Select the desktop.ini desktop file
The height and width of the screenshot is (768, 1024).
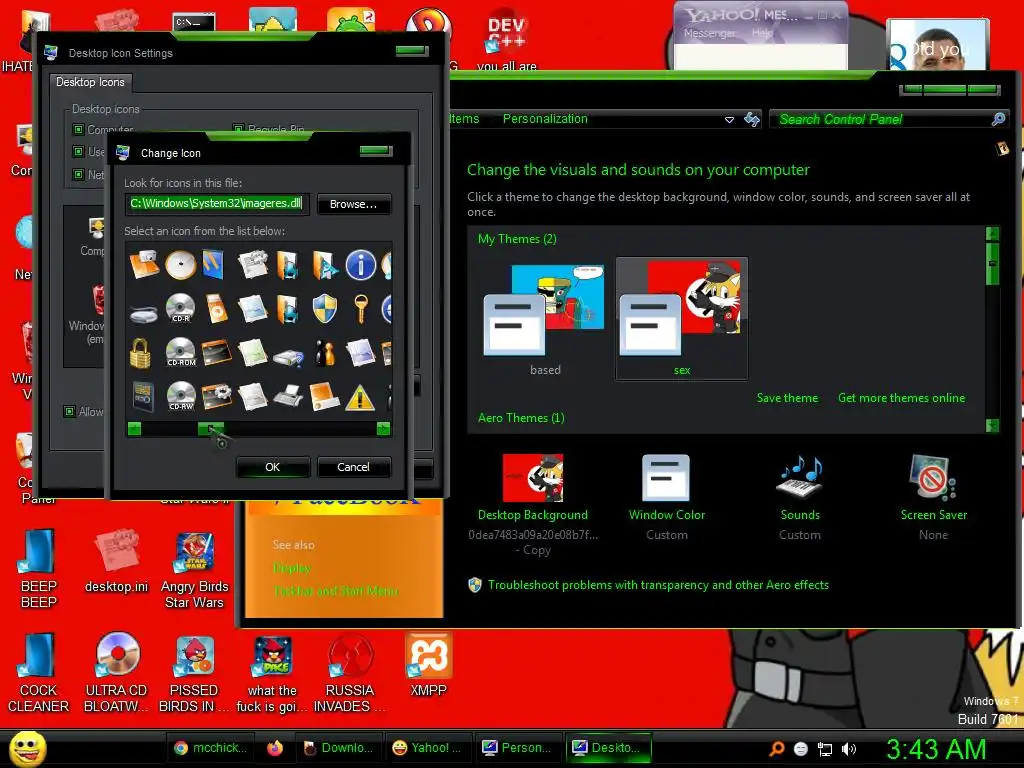tap(116, 562)
